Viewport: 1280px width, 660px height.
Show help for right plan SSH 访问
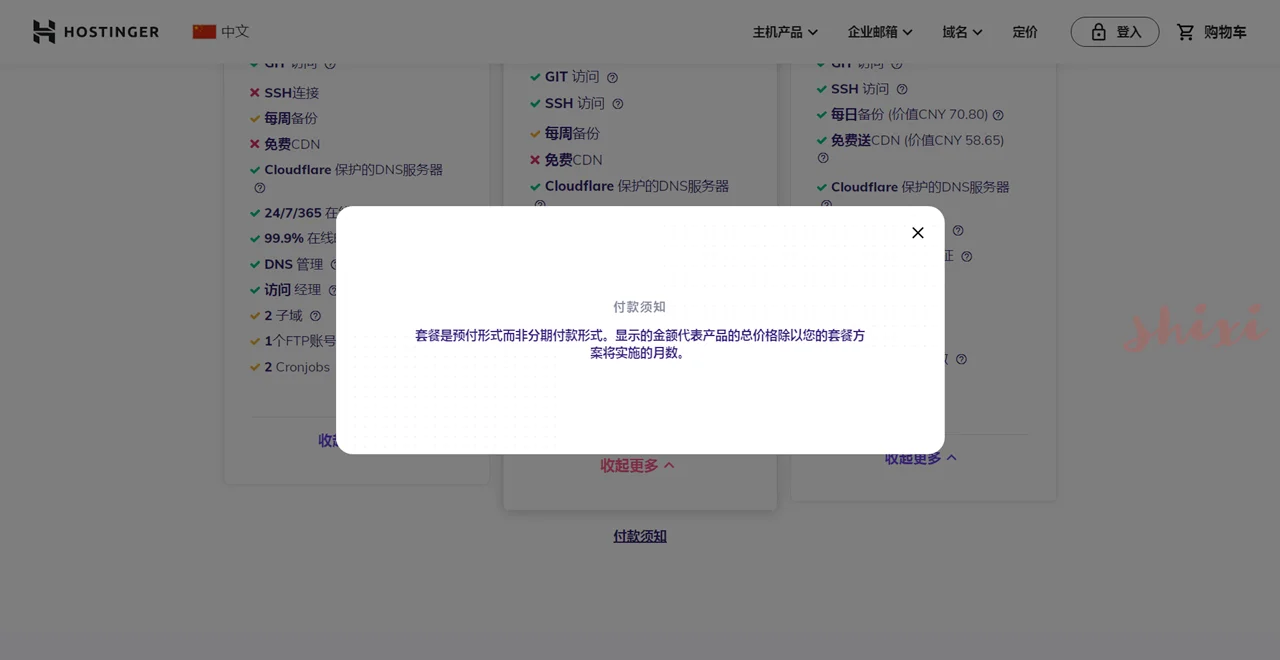901,89
